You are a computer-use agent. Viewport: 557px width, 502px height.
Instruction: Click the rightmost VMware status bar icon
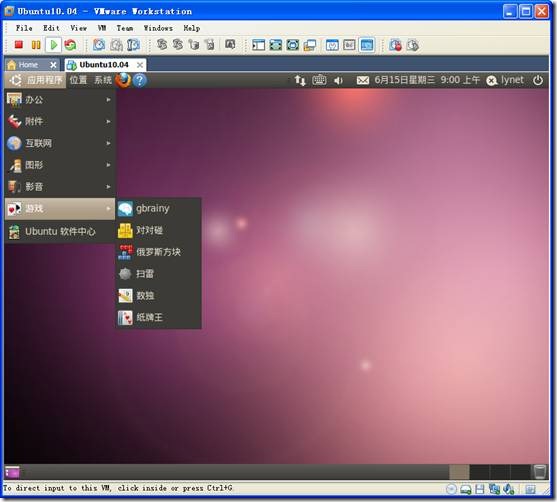coord(530,490)
